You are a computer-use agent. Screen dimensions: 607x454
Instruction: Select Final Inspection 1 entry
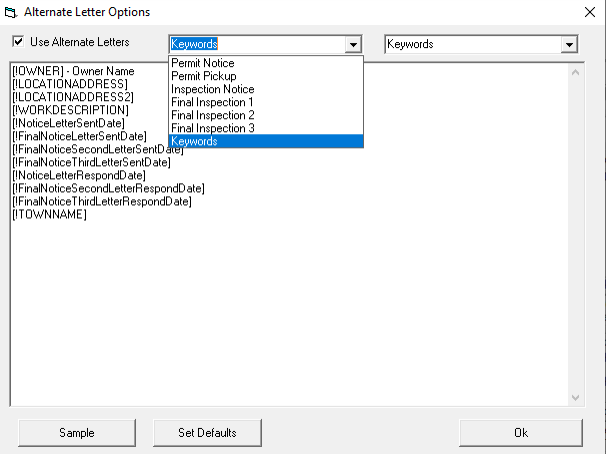tap(212, 102)
